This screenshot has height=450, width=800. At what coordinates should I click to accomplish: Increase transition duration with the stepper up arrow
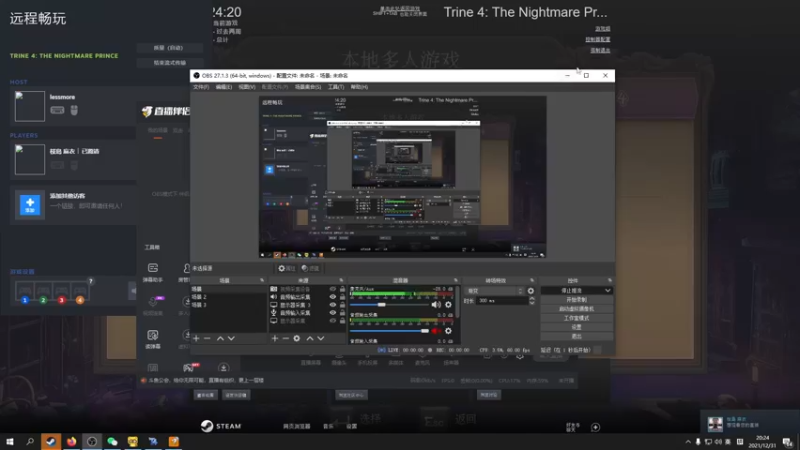click(532, 299)
